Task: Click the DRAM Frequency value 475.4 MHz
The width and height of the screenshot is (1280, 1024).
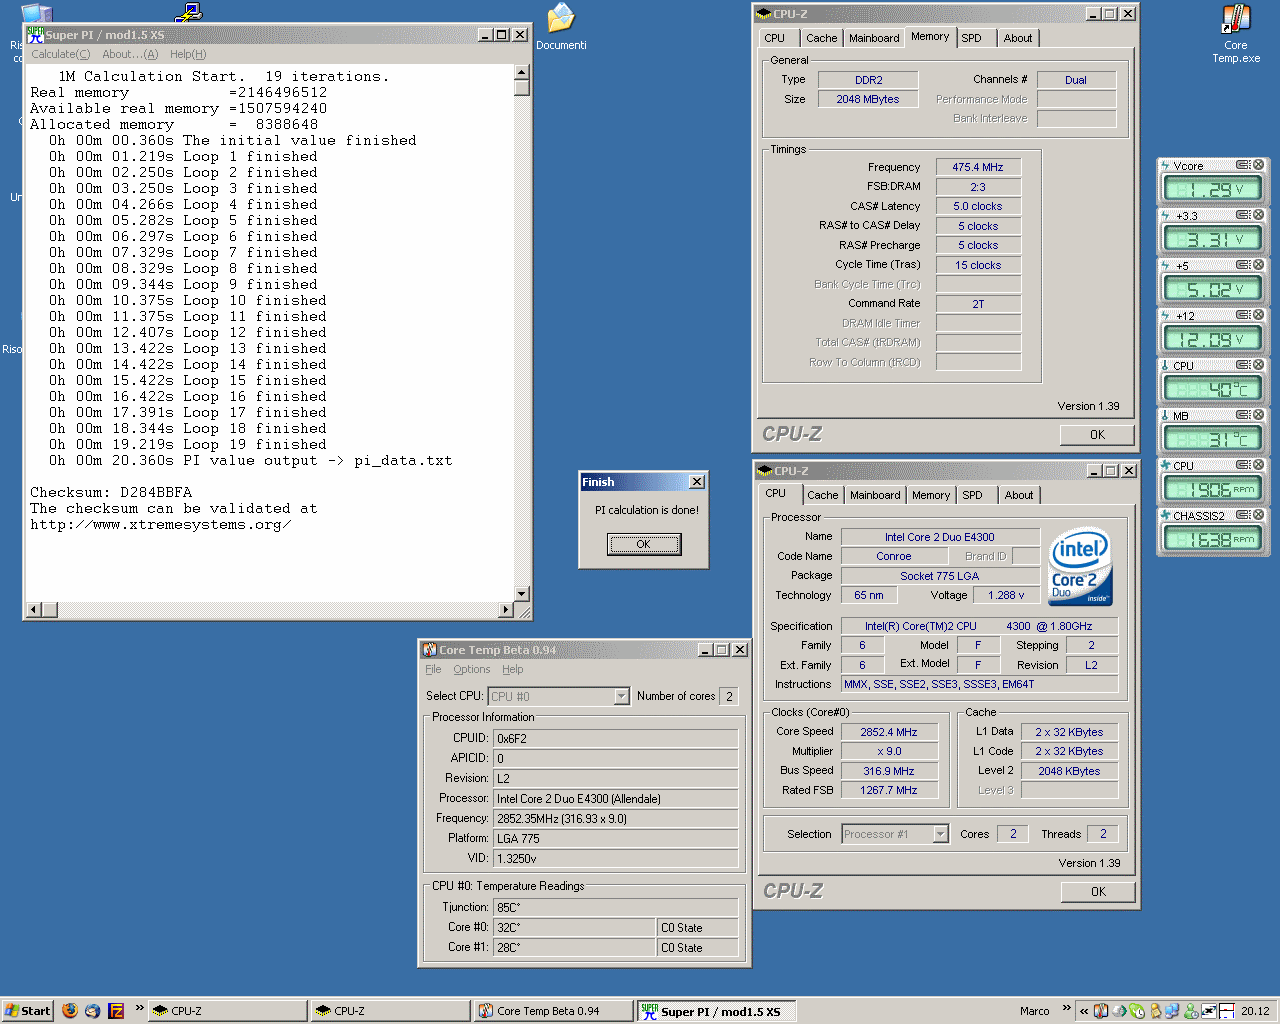Action: coord(978,167)
